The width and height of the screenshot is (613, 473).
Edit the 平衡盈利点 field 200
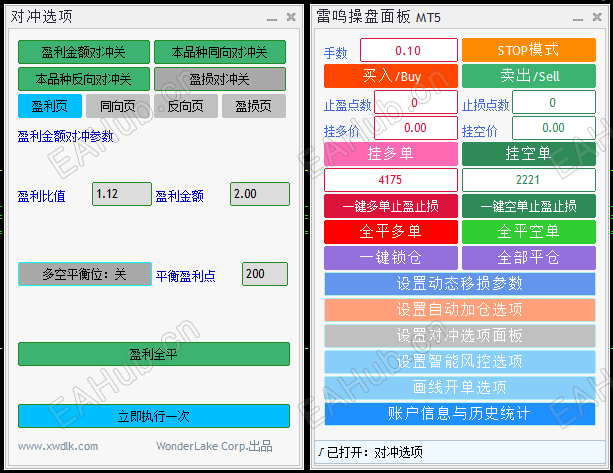coord(265,274)
